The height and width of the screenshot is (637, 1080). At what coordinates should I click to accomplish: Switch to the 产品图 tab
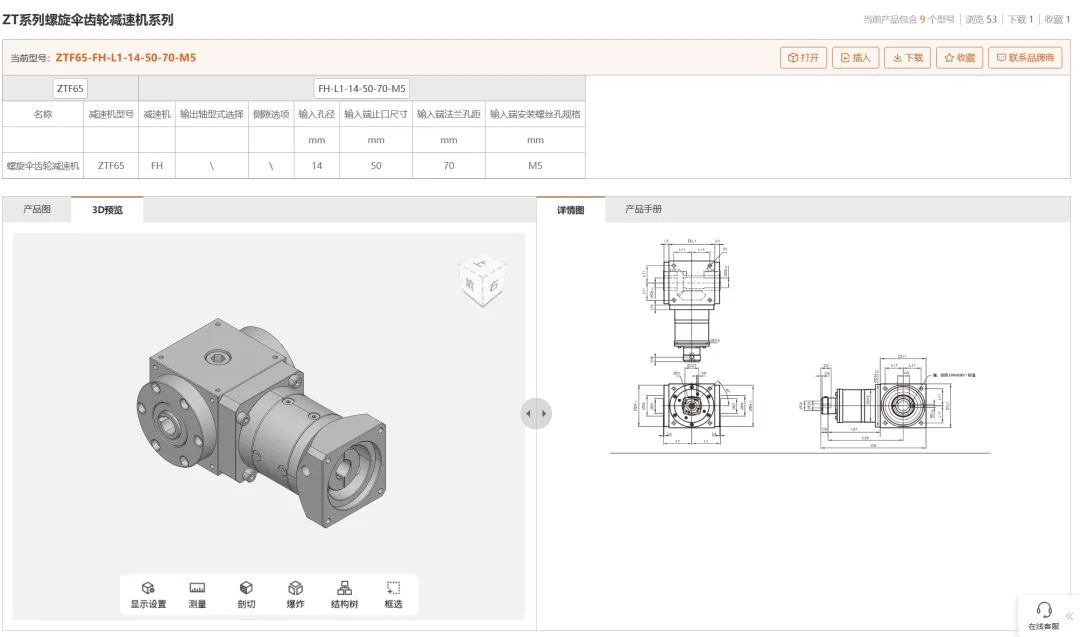coord(37,209)
